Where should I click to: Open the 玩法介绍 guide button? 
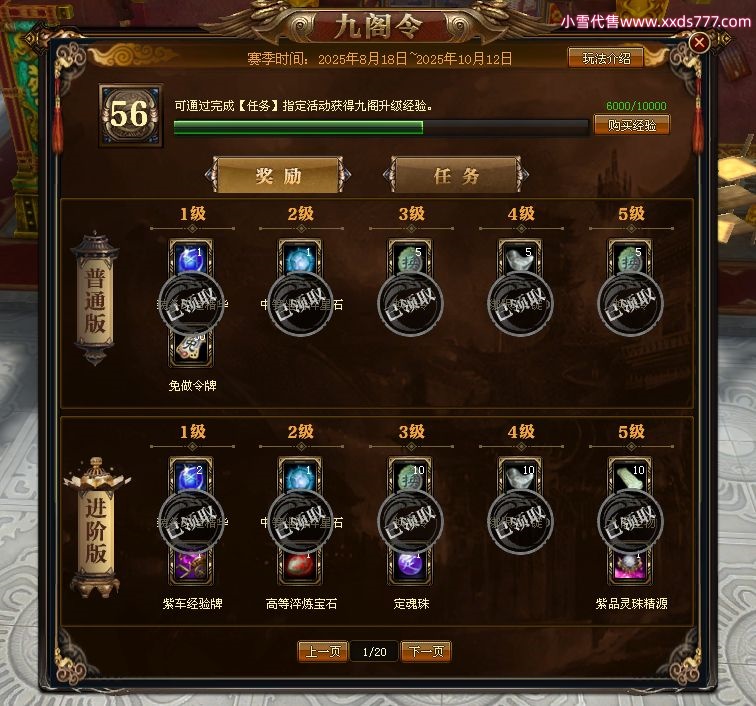pos(606,58)
